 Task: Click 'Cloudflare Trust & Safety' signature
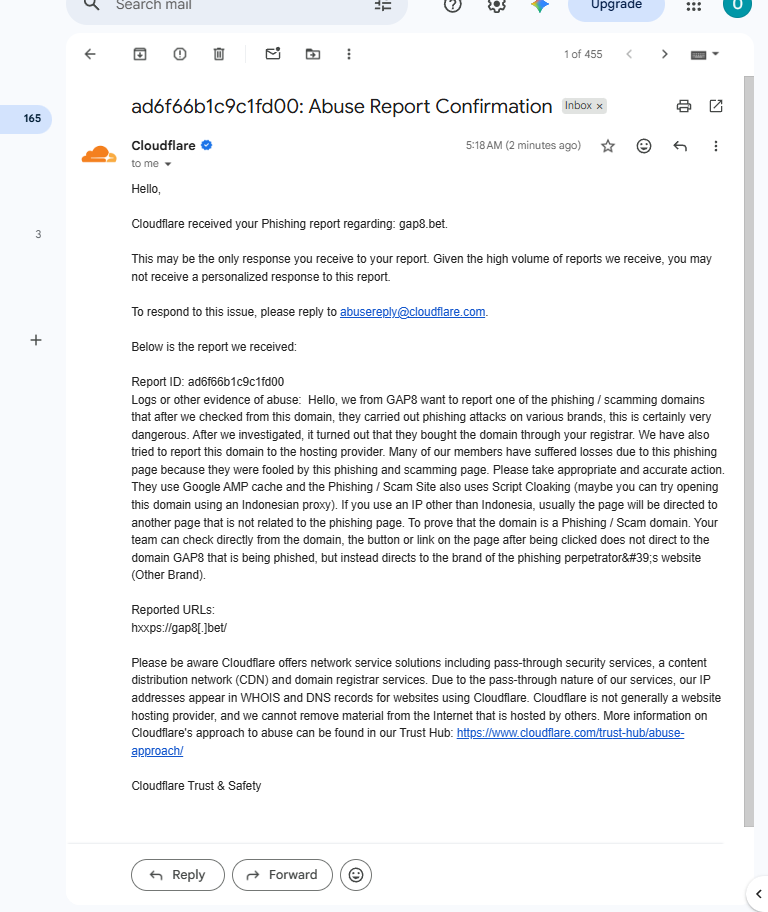click(196, 786)
